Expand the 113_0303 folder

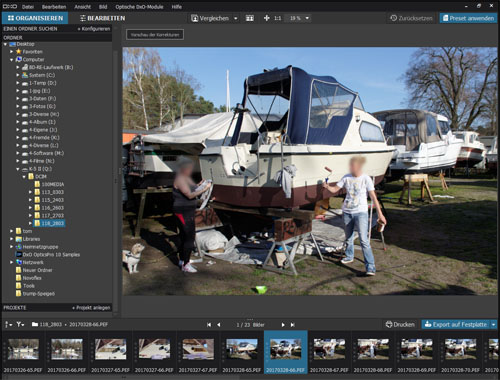[30, 192]
